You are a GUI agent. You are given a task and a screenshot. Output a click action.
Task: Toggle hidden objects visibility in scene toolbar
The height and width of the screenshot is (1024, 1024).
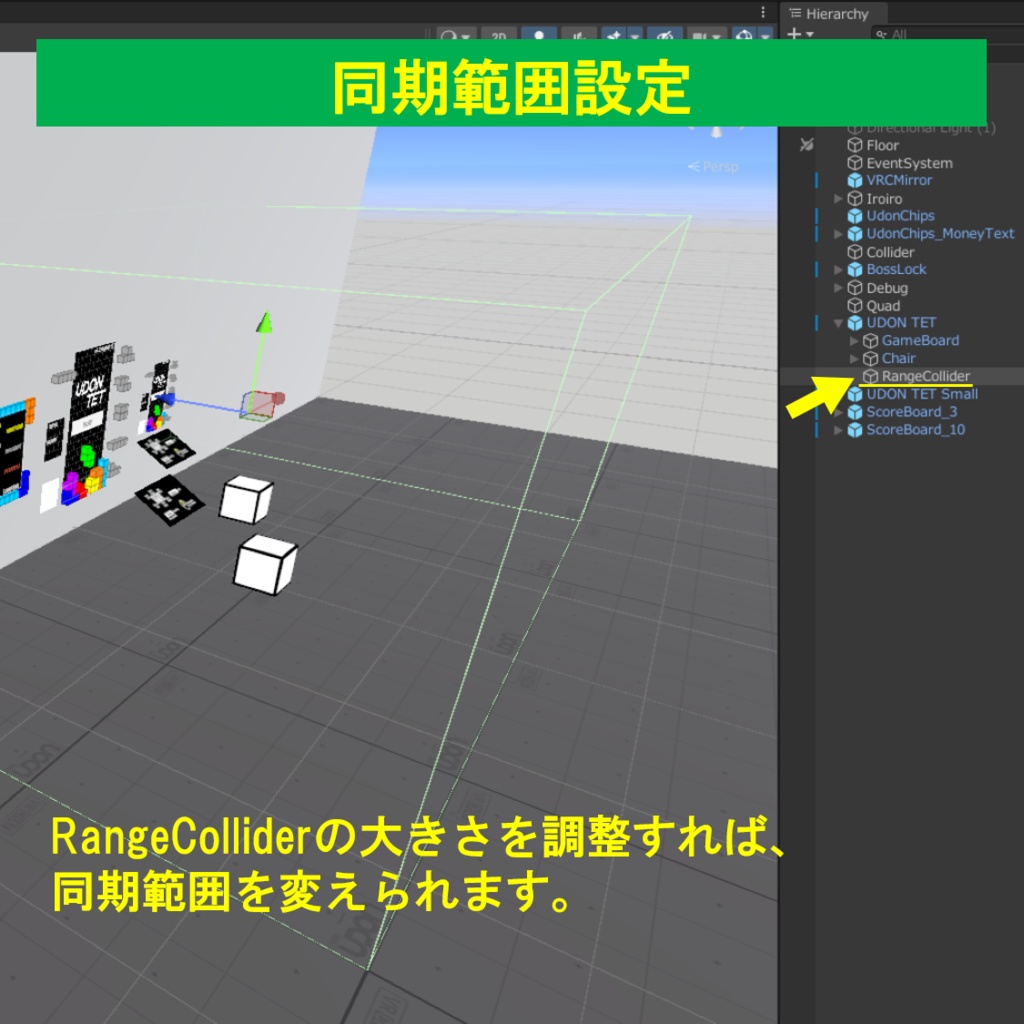pos(665,34)
